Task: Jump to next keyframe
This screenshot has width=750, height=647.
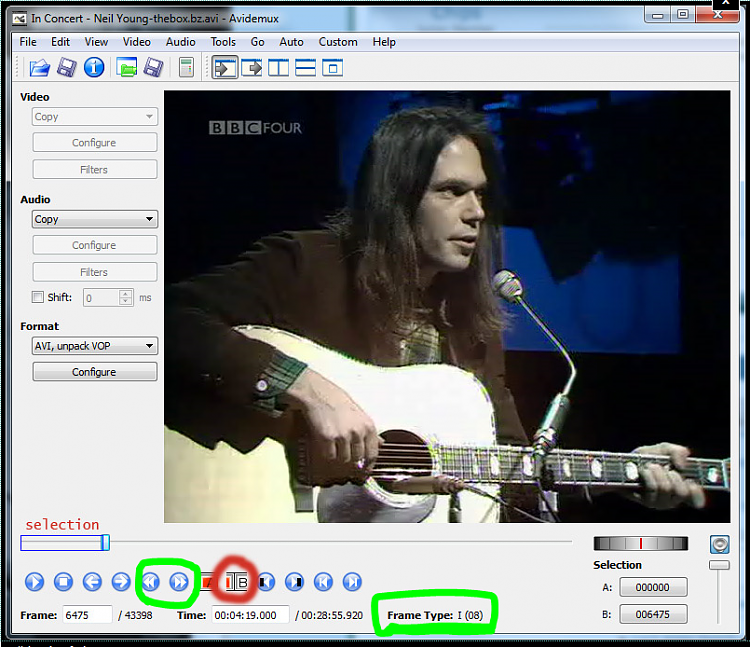Action: tap(179, 582)
